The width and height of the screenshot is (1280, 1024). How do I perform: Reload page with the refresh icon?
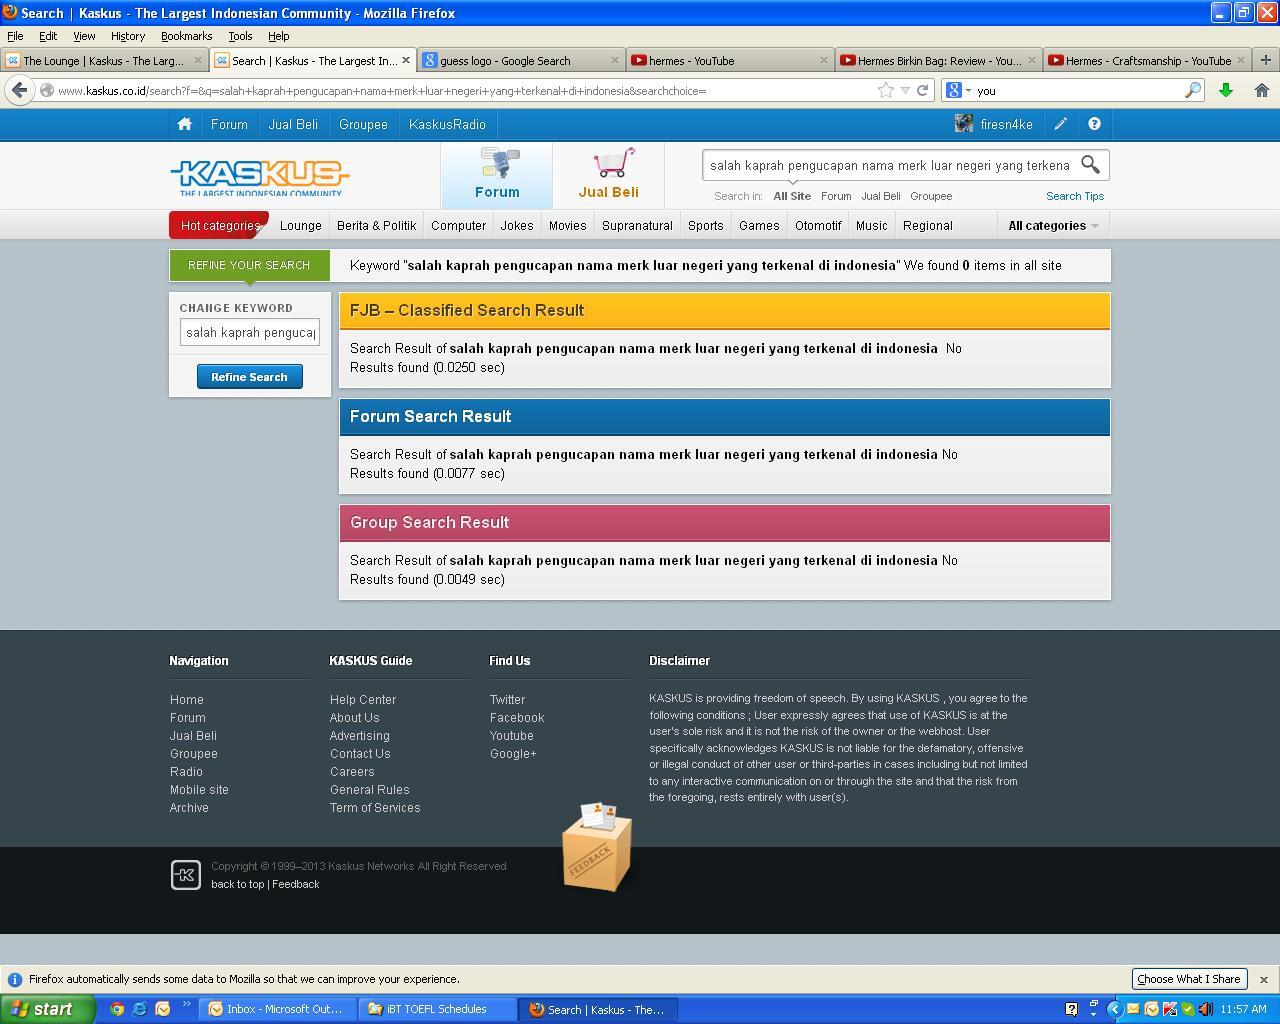923,90
